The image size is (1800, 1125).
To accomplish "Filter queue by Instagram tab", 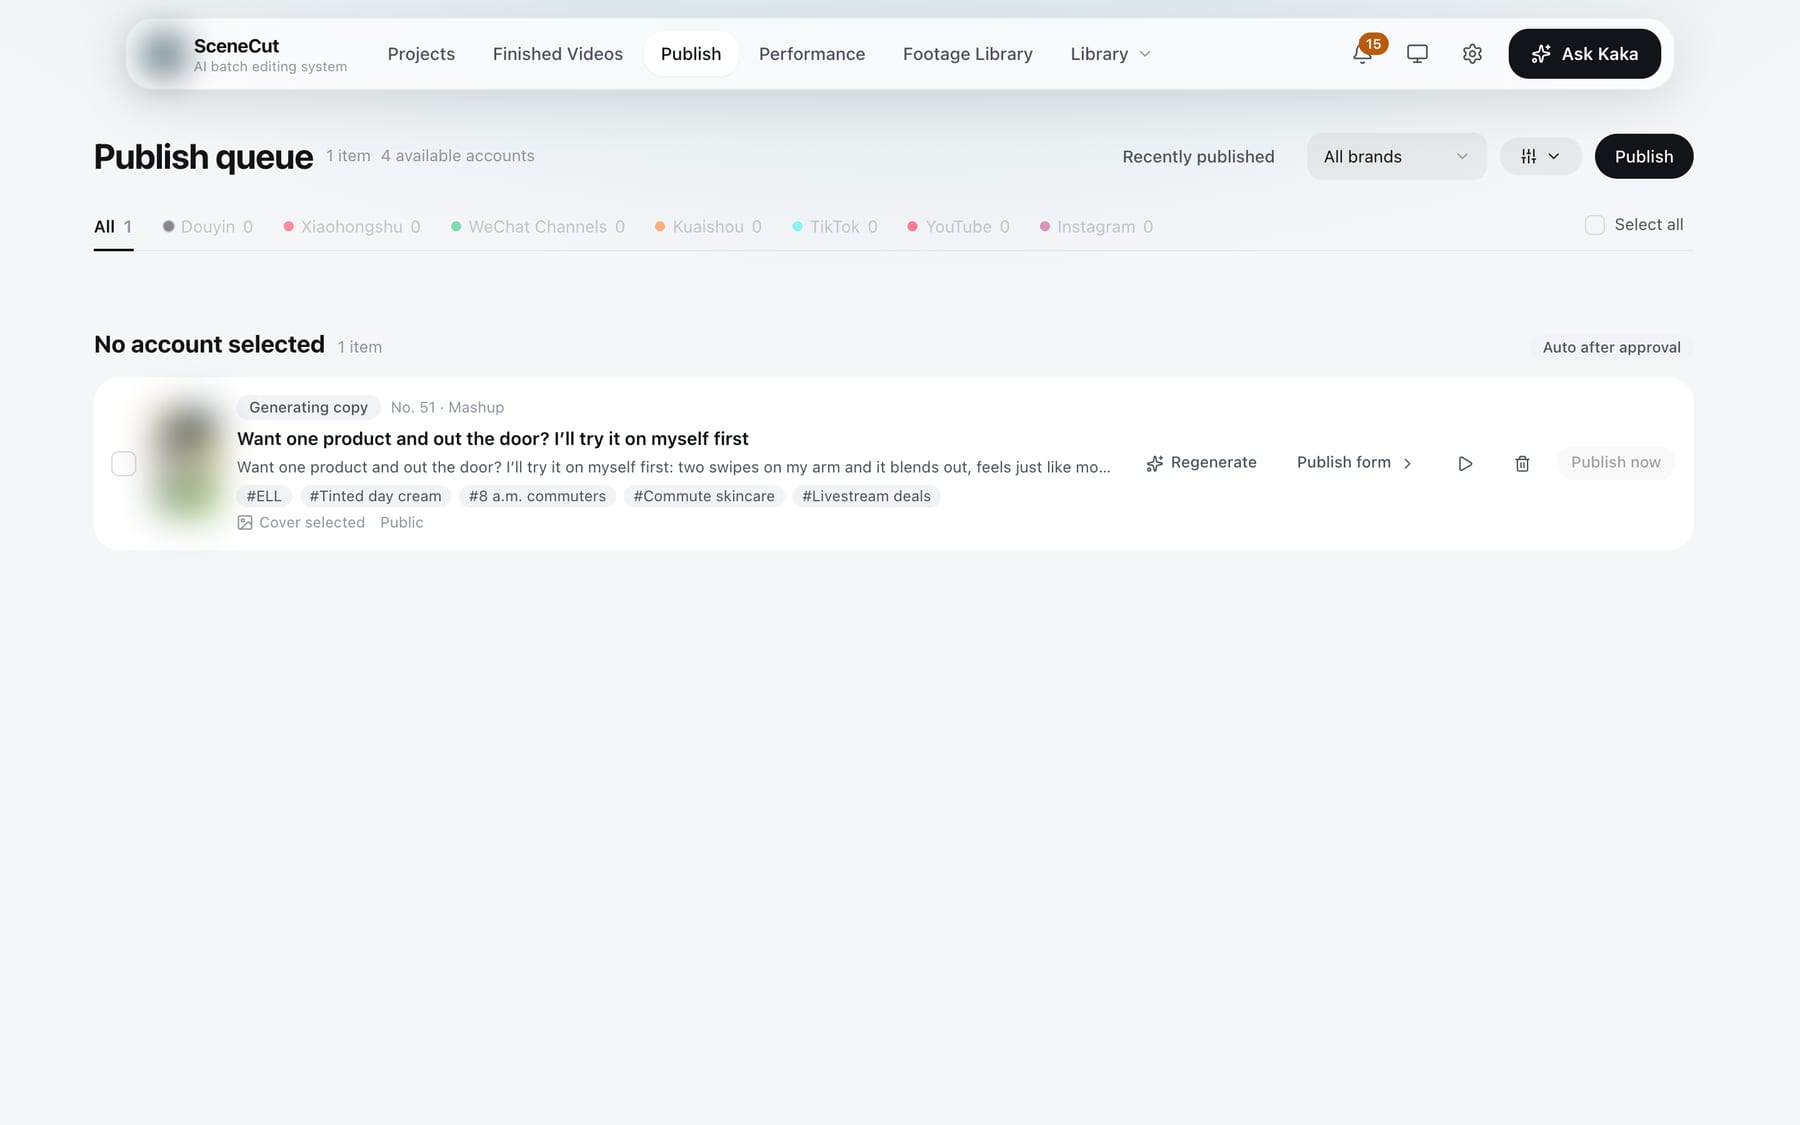I will coord(1097,227).
